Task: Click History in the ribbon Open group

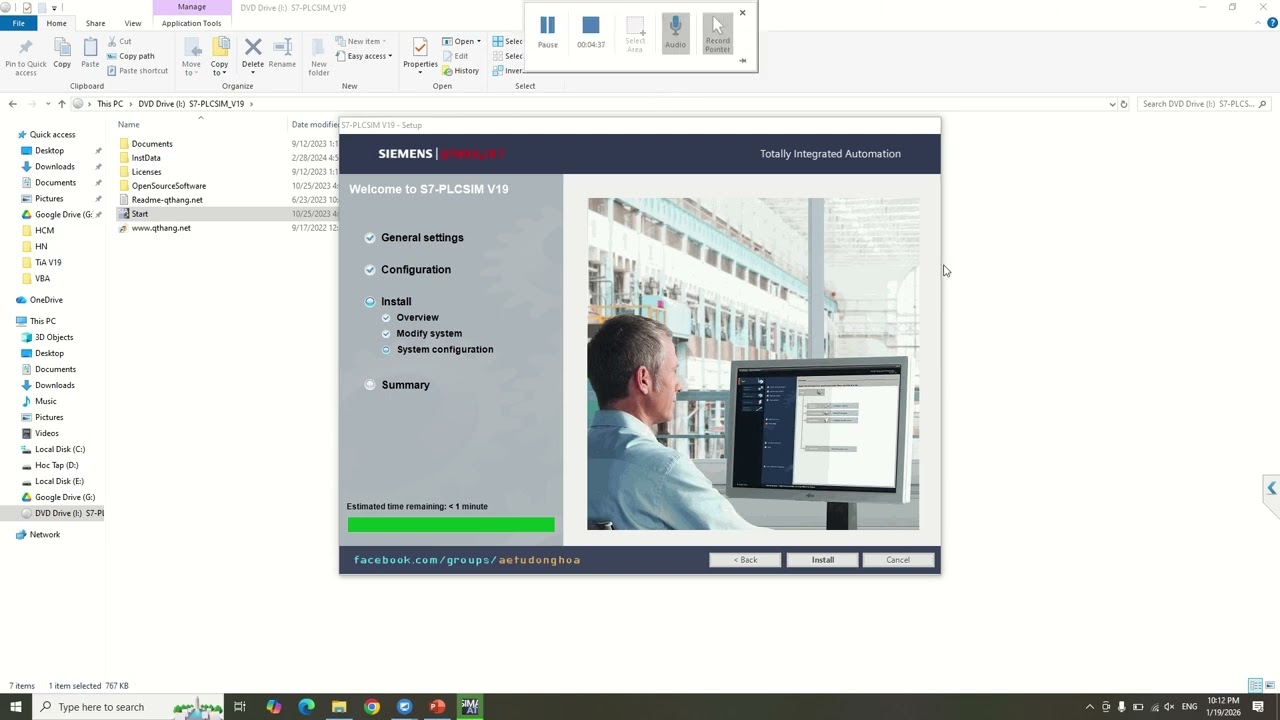Action: pyautogui.click(x=461, y=71)
